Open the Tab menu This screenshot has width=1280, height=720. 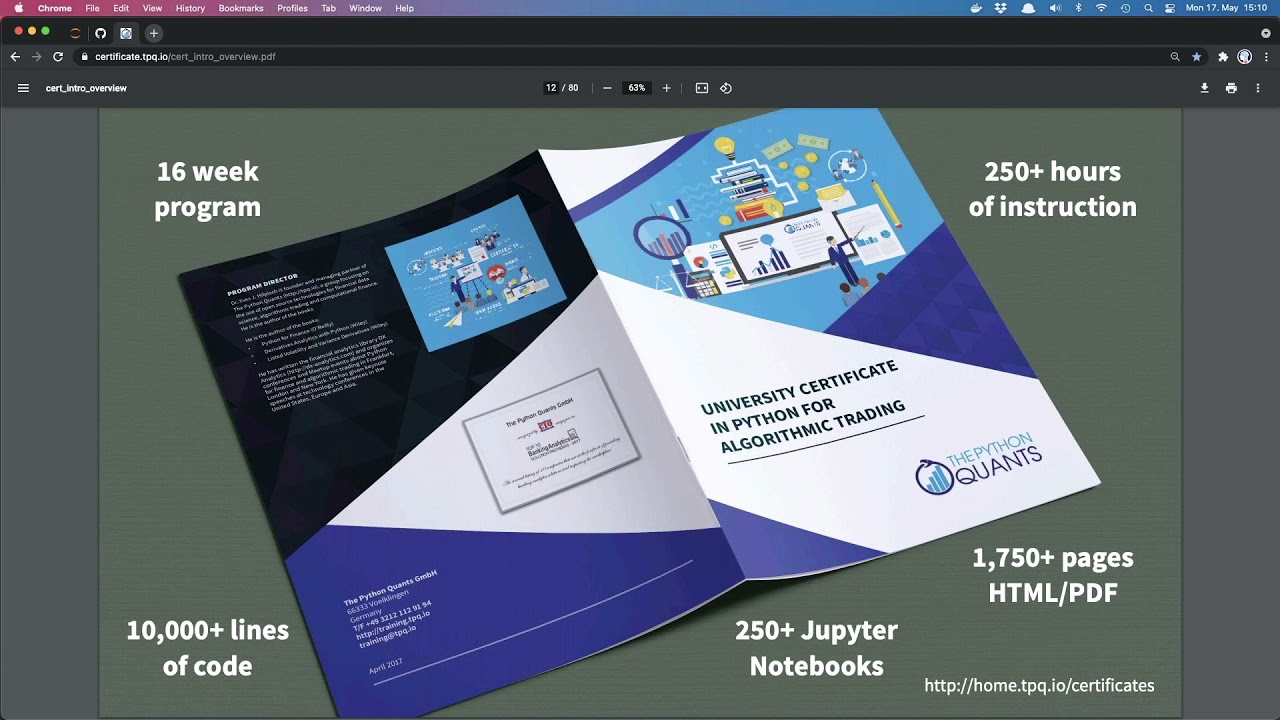(x=328, y=8)
